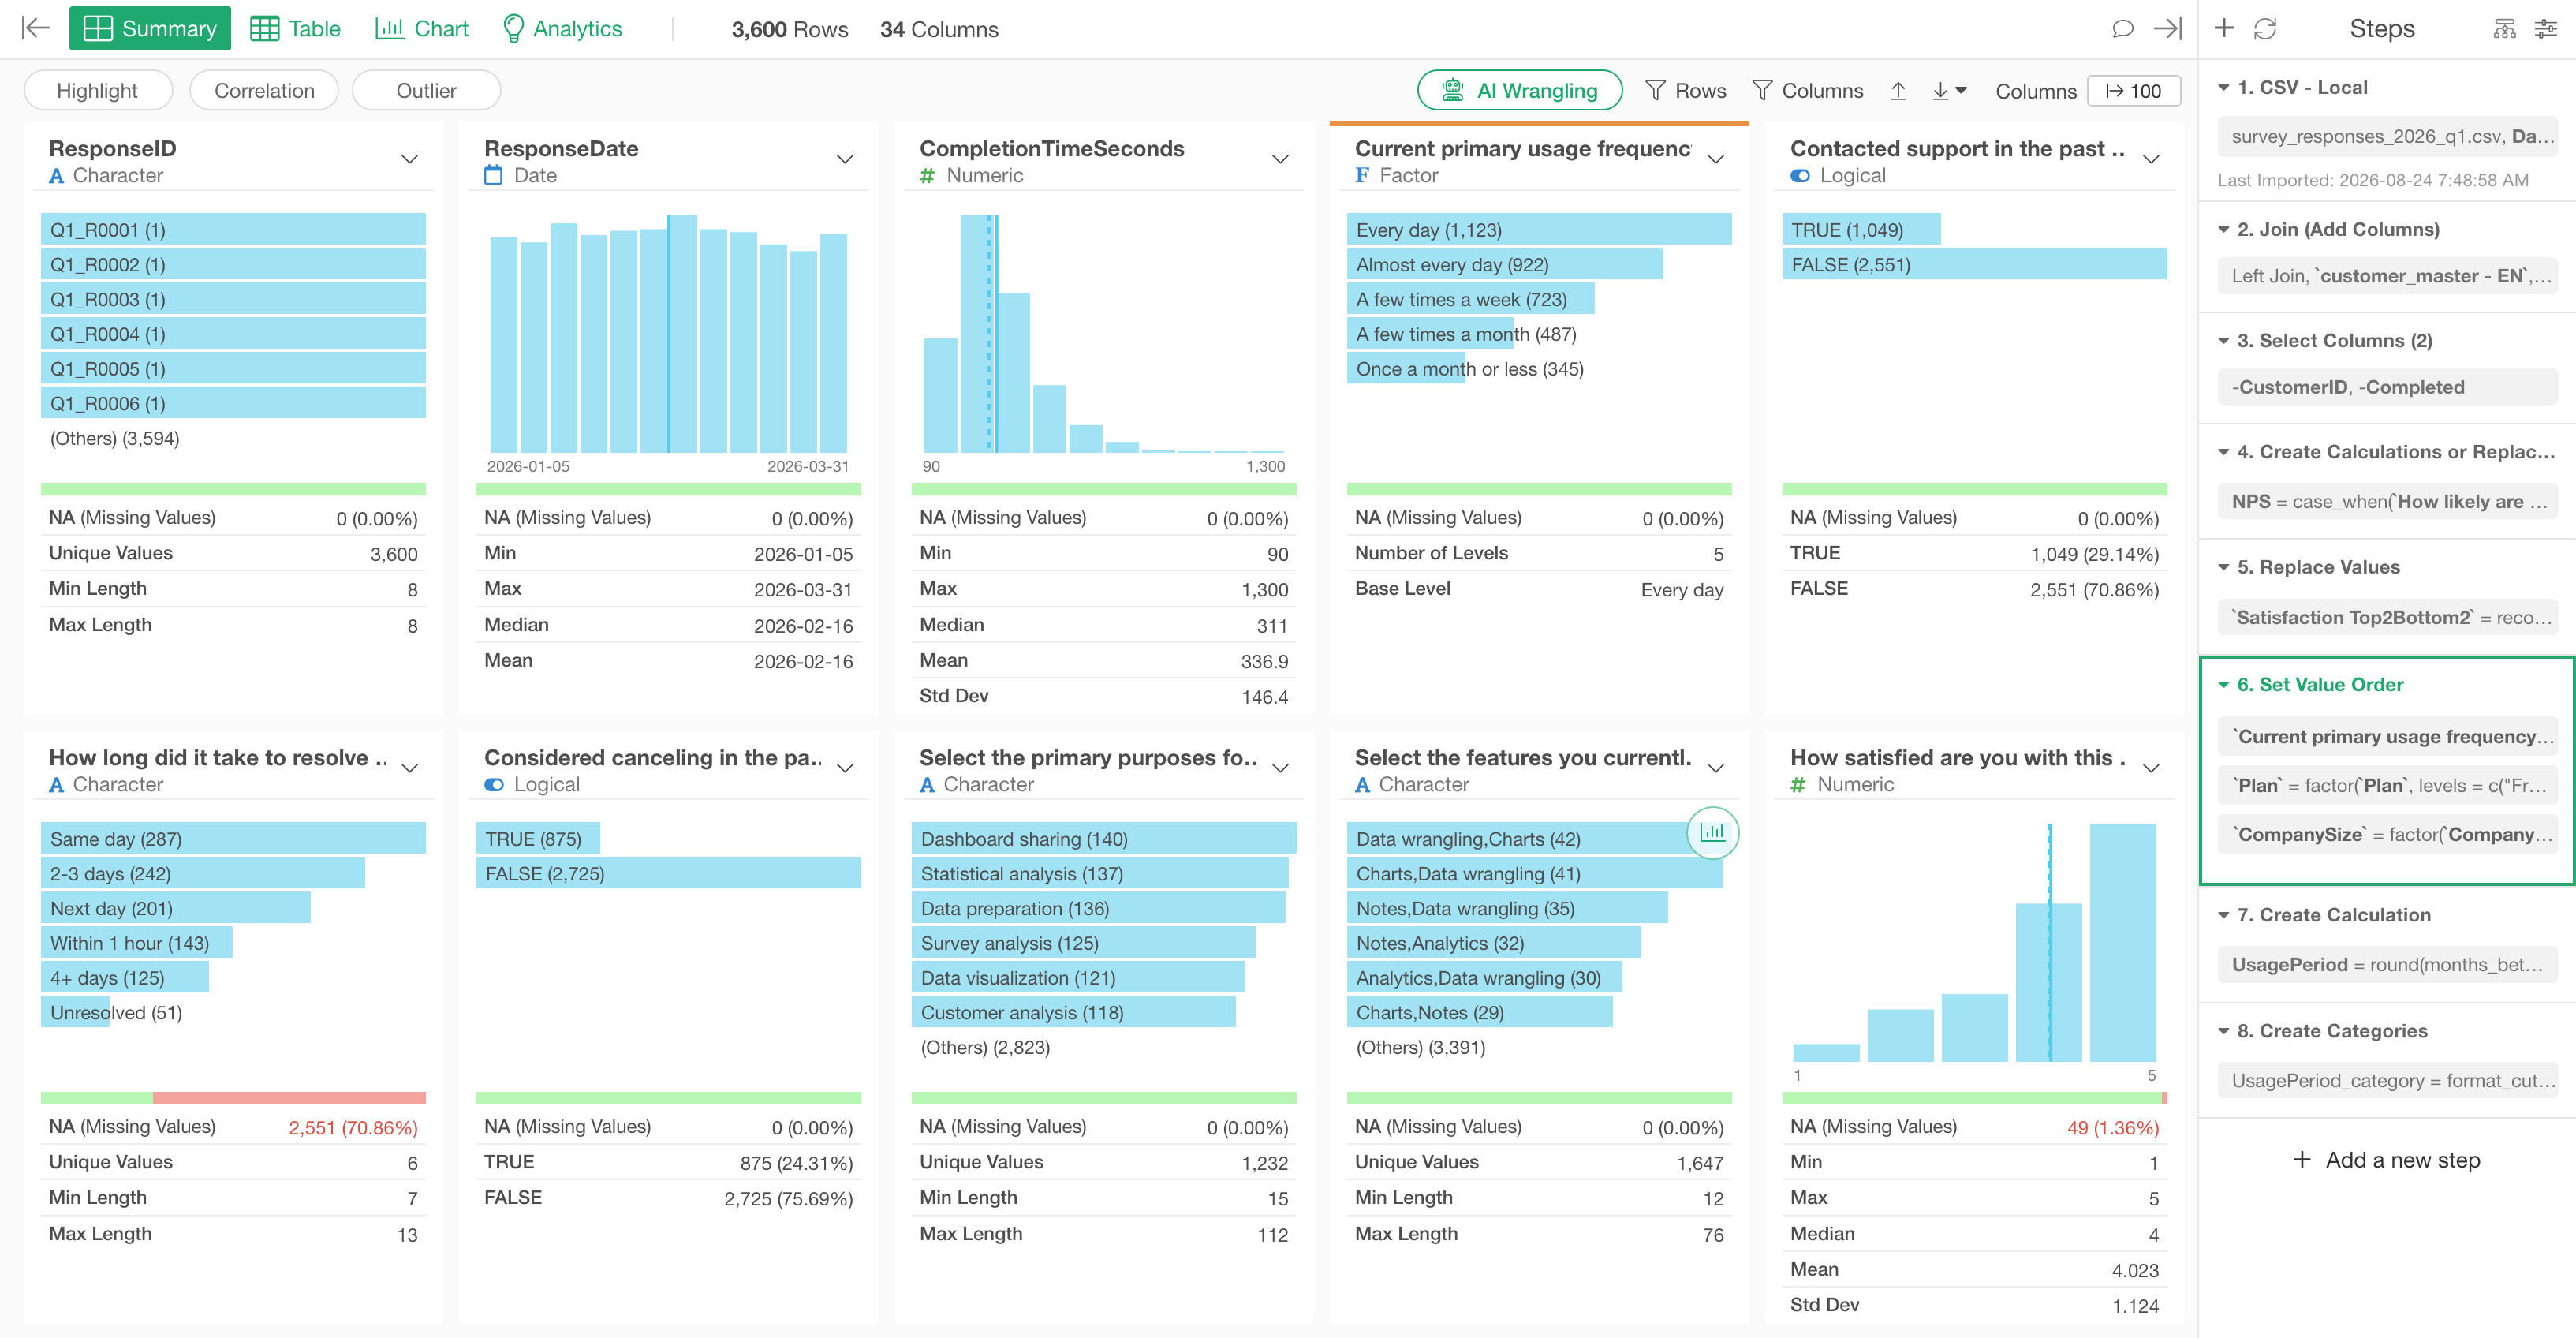Click the Character type icon of ResponseID

57,176
